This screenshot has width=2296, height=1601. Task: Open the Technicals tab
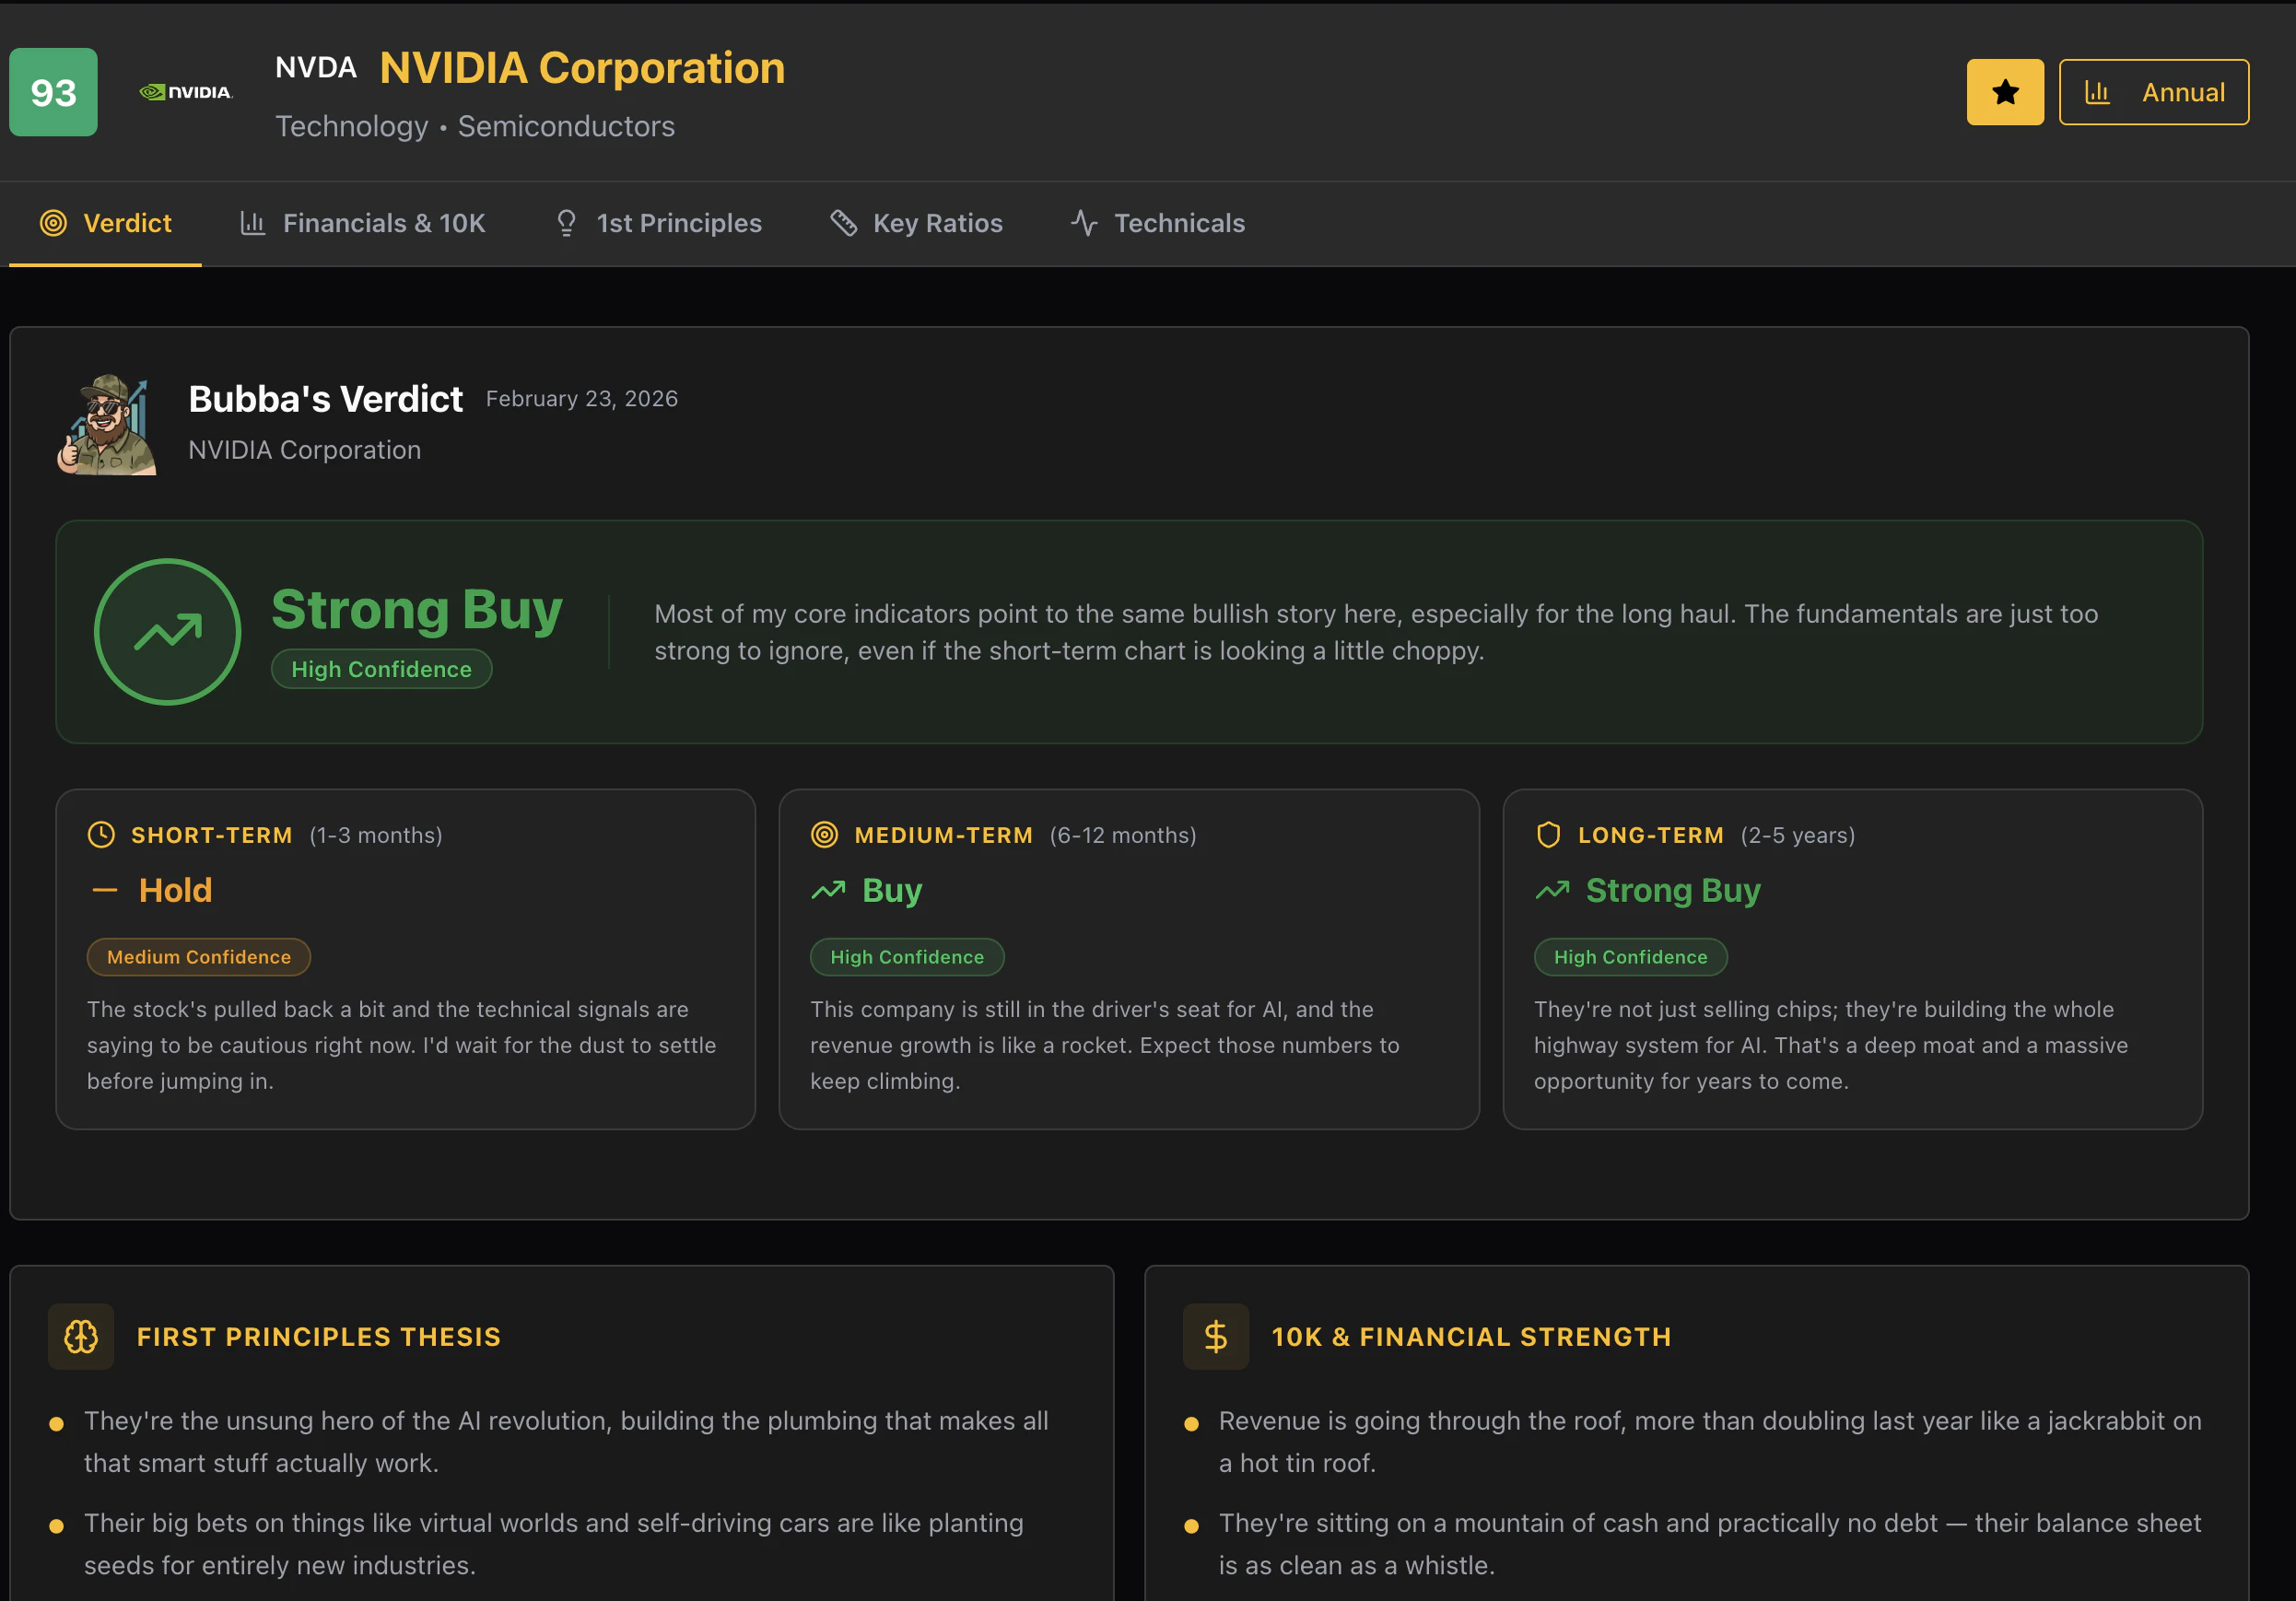[x=1158, y=223]
